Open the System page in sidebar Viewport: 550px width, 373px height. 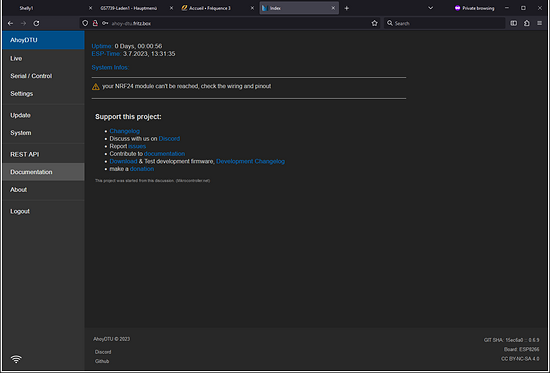click(x=43, y=133)
